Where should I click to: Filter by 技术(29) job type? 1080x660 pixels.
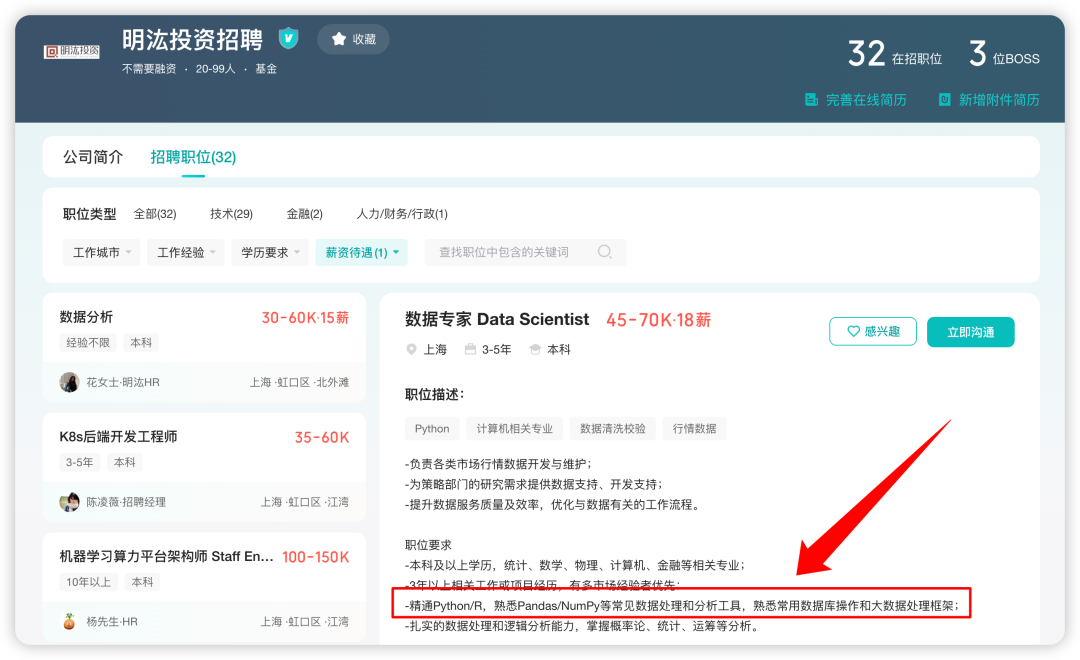tap(231, 214)
